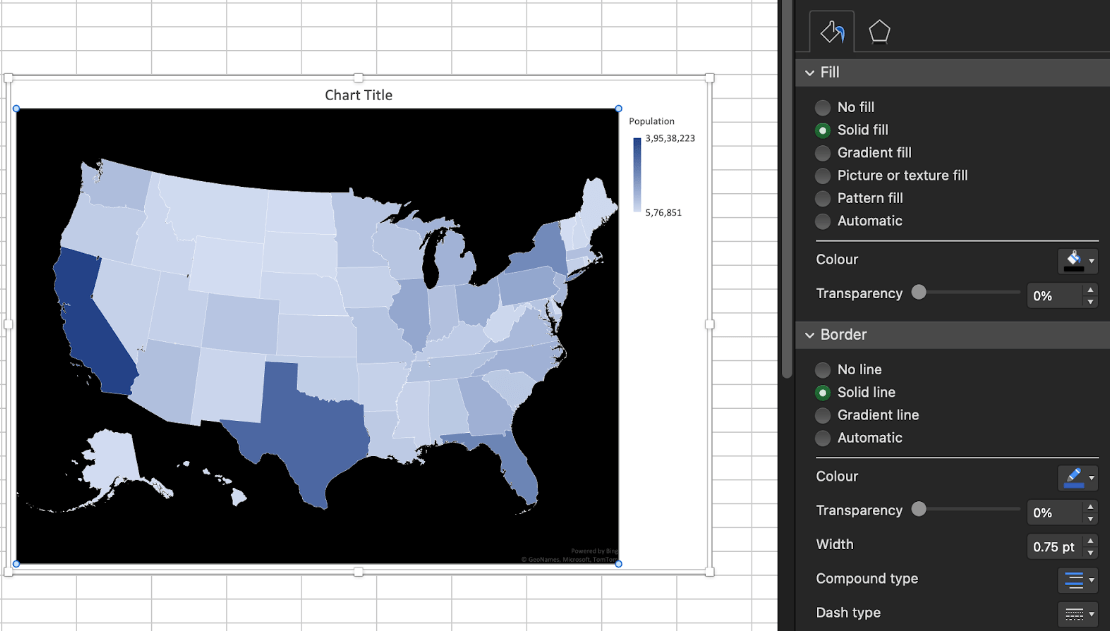Click the Width 0.75 pt field

1054,546
